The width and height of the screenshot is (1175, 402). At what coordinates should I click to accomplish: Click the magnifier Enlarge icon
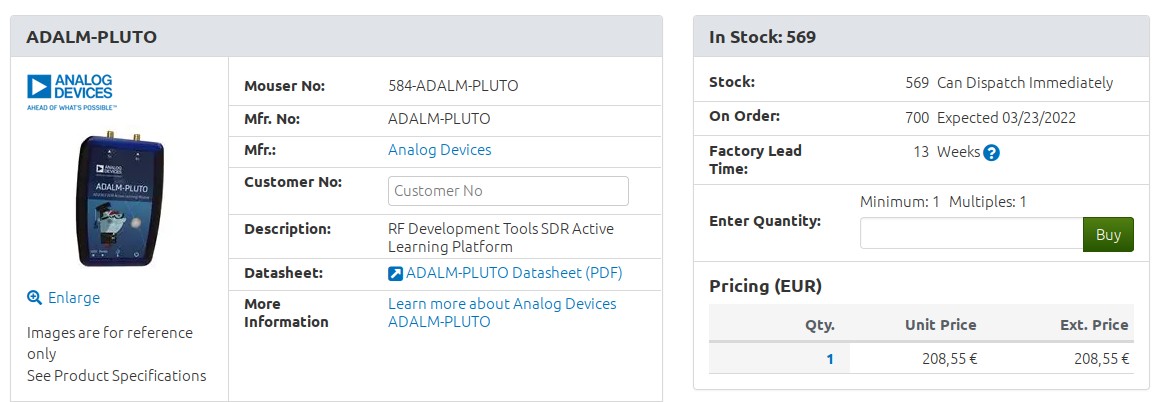point(34,298)
